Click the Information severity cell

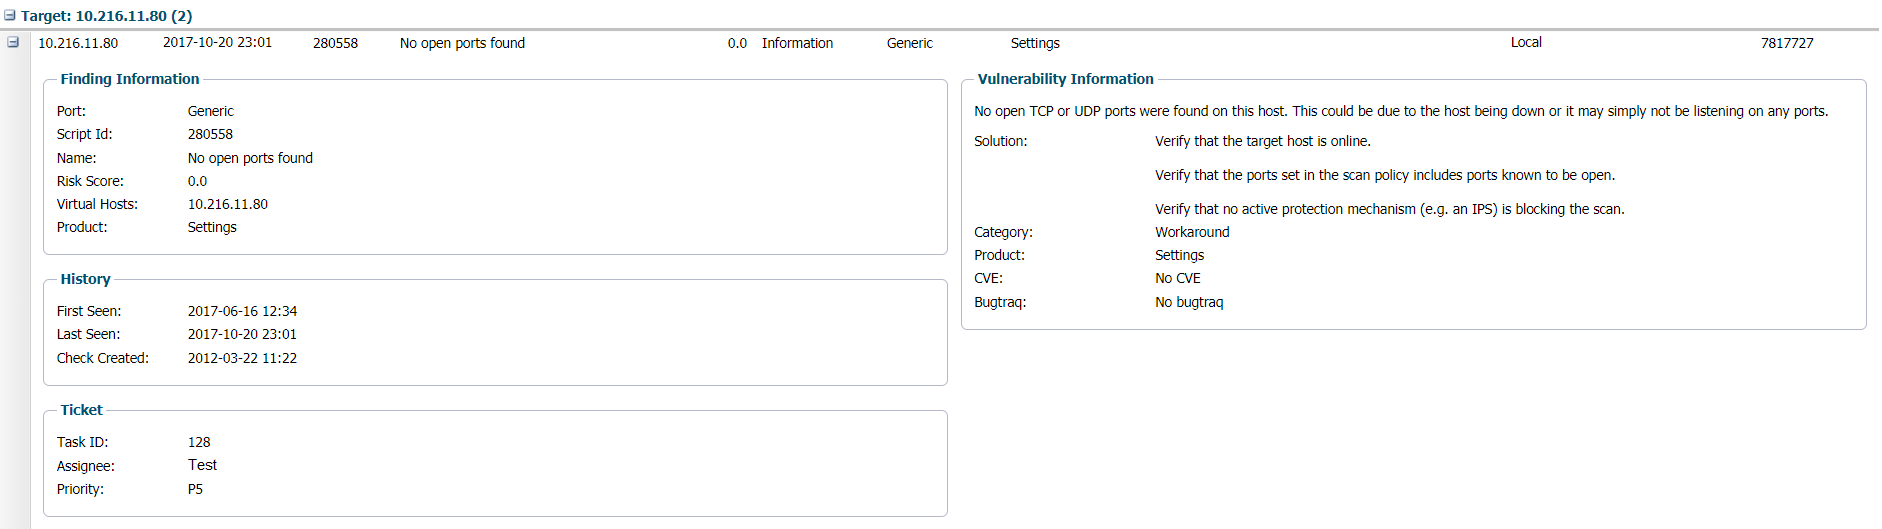click(x=797, y=43)
